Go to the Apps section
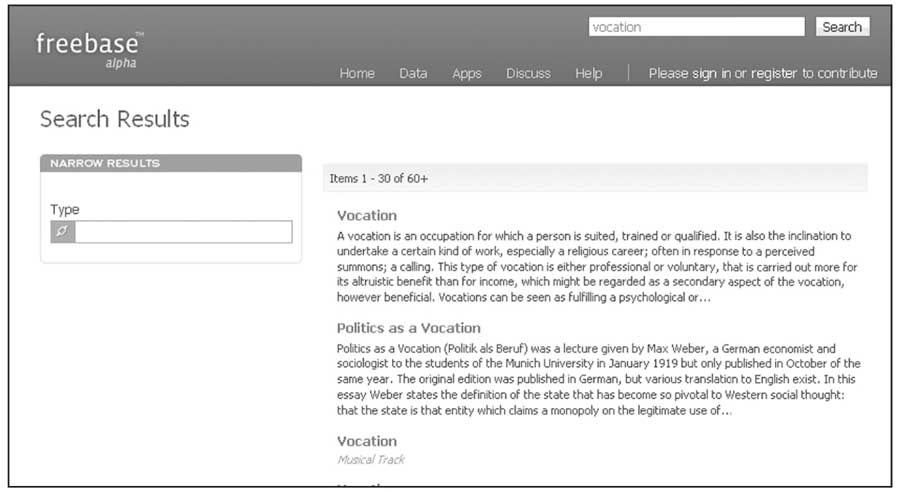 [467, 73]
